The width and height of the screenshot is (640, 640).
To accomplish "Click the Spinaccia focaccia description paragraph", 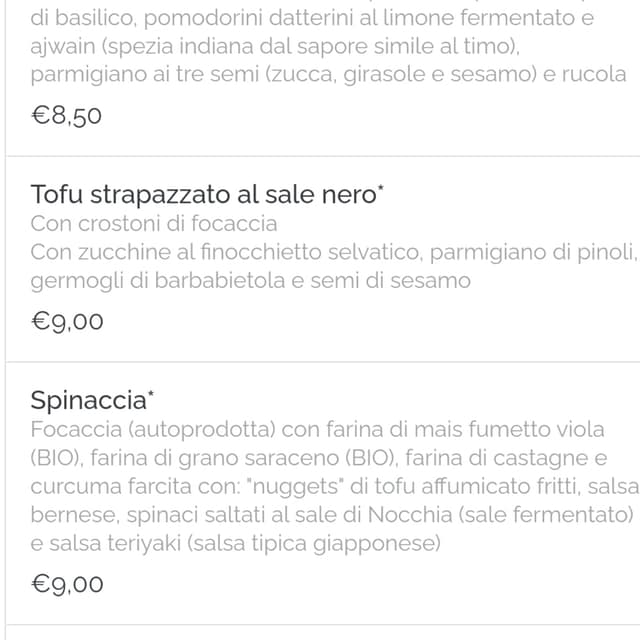I will click(x=335, y=487).
